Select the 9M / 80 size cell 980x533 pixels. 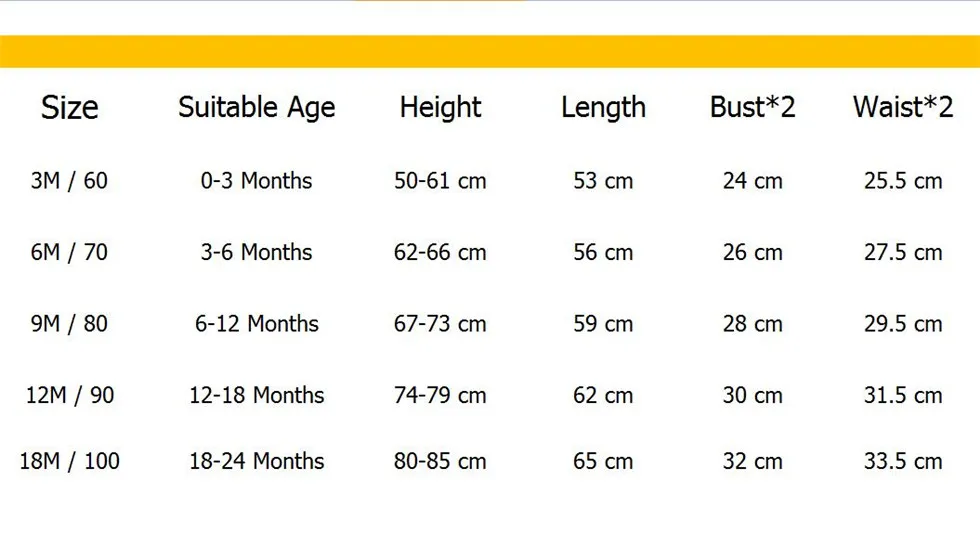(69, 324)
